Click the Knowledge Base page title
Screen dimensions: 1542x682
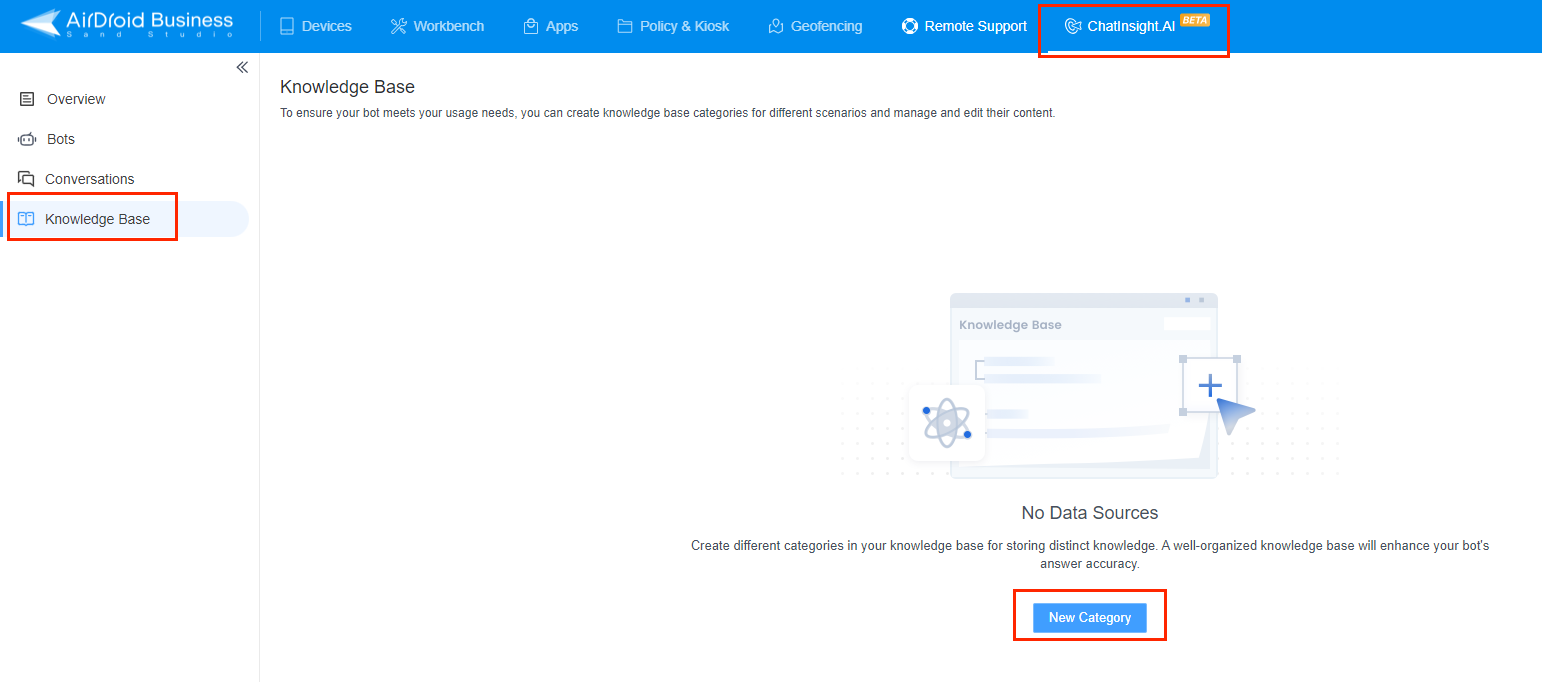(347, 87)
